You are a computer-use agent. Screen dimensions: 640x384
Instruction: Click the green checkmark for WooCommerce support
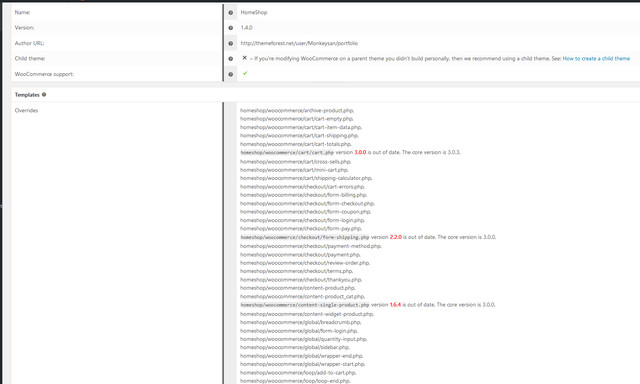coord(245,73)
